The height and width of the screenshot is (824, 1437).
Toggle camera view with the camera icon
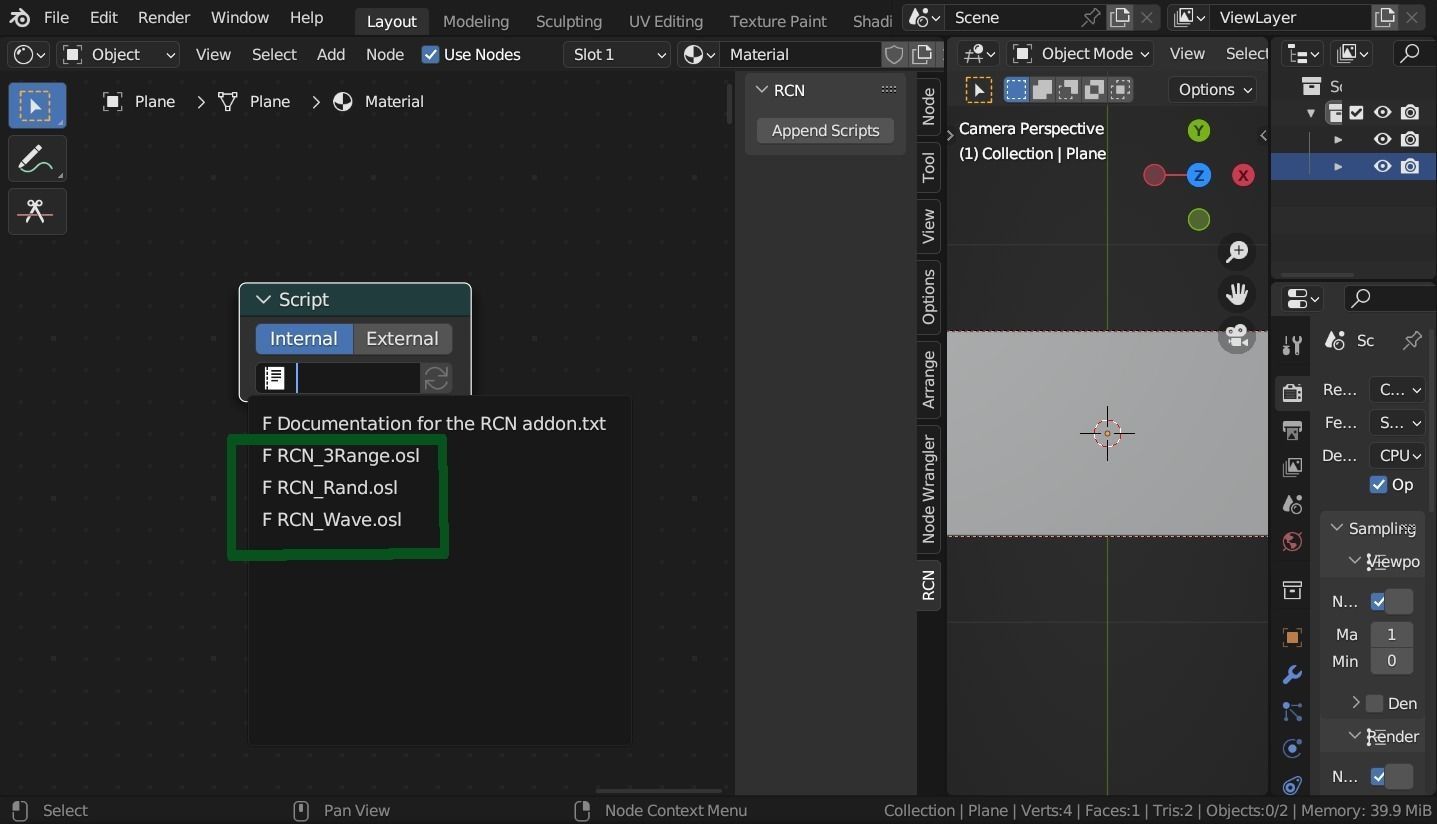click(1238, 337)
